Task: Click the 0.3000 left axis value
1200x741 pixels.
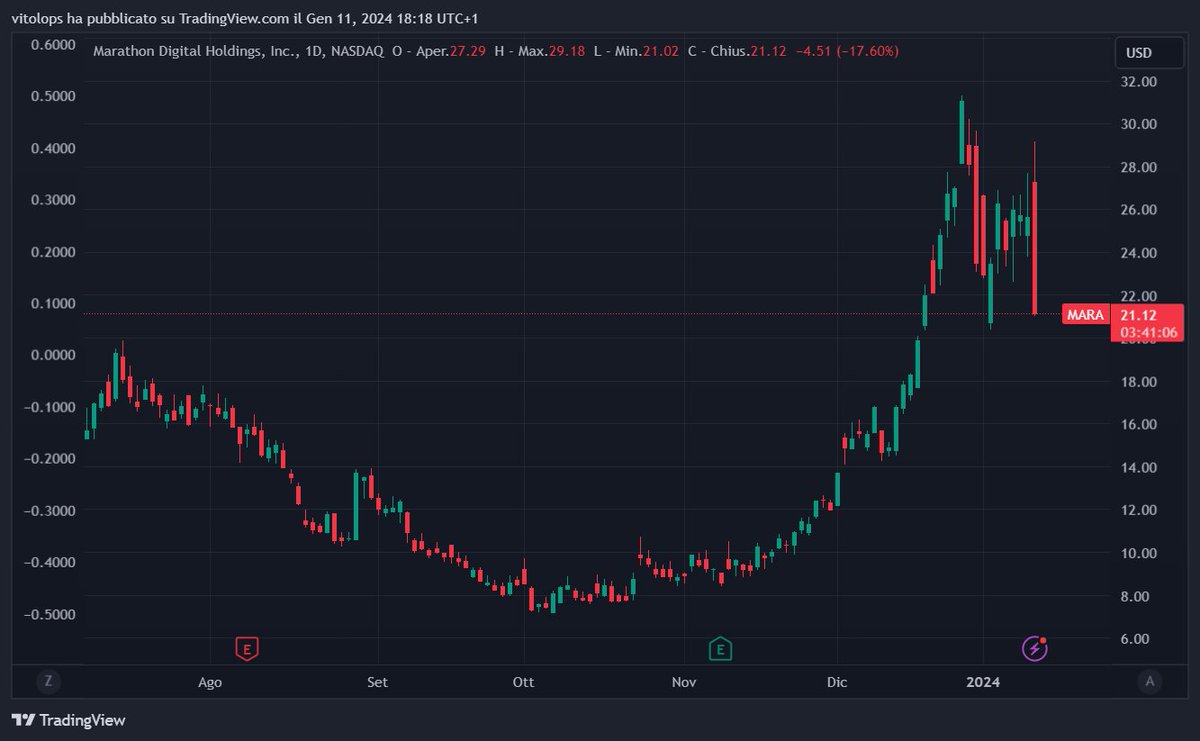Action: (53, 200)
